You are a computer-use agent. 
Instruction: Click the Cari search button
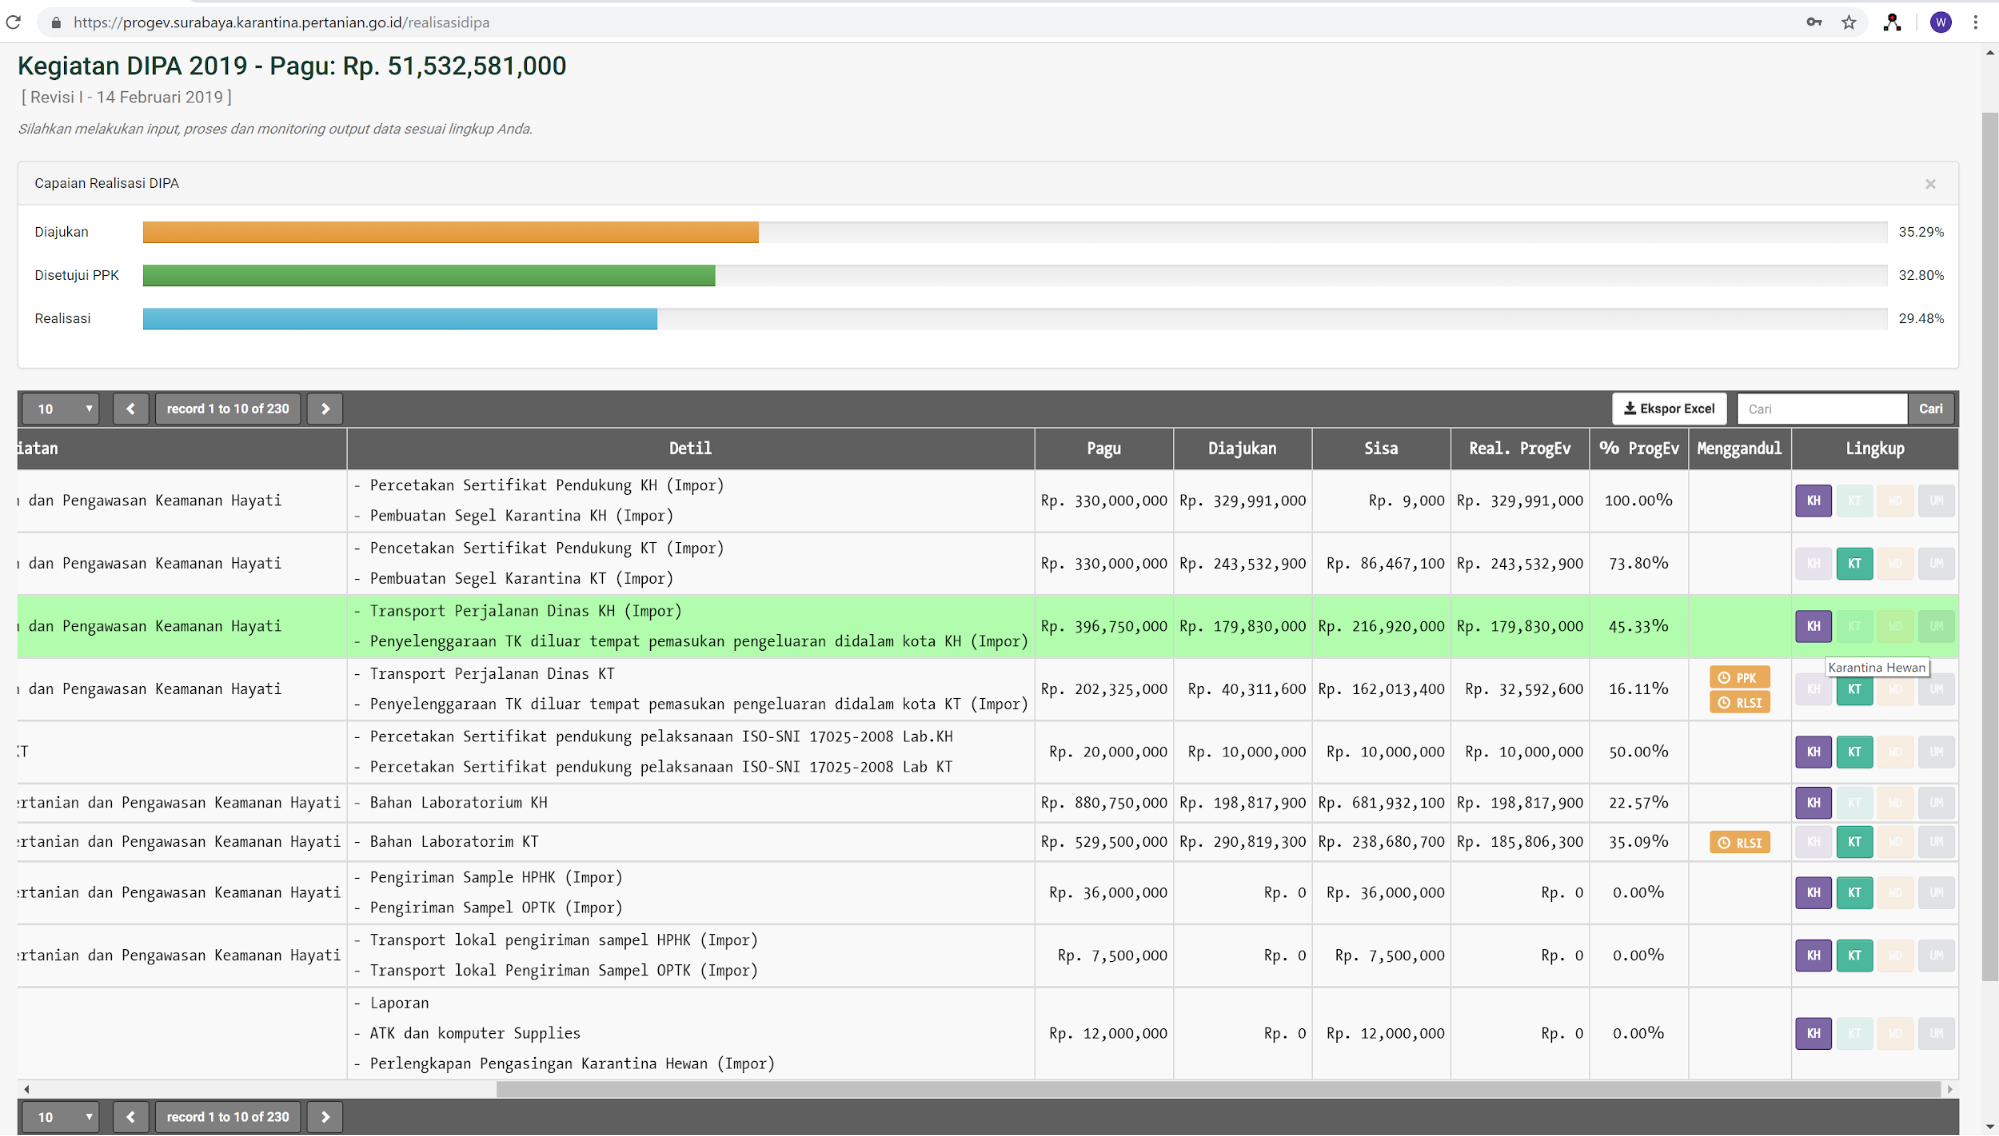pyautogui.click(x=1930, y=409)
